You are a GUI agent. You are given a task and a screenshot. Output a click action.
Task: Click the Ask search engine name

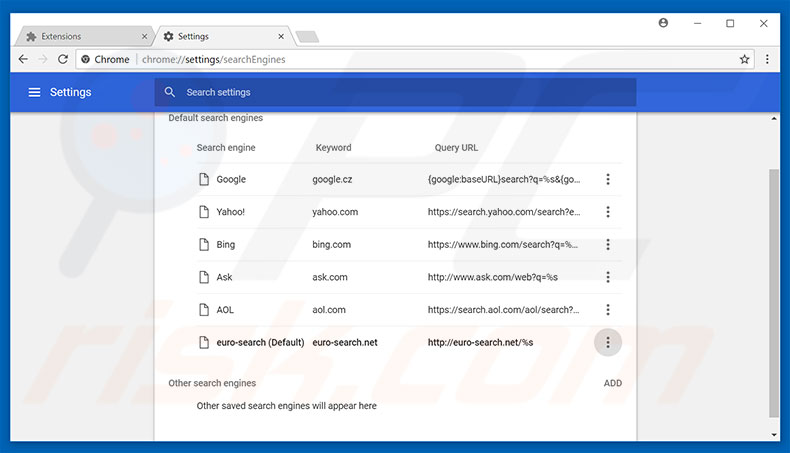coord(224,277)
